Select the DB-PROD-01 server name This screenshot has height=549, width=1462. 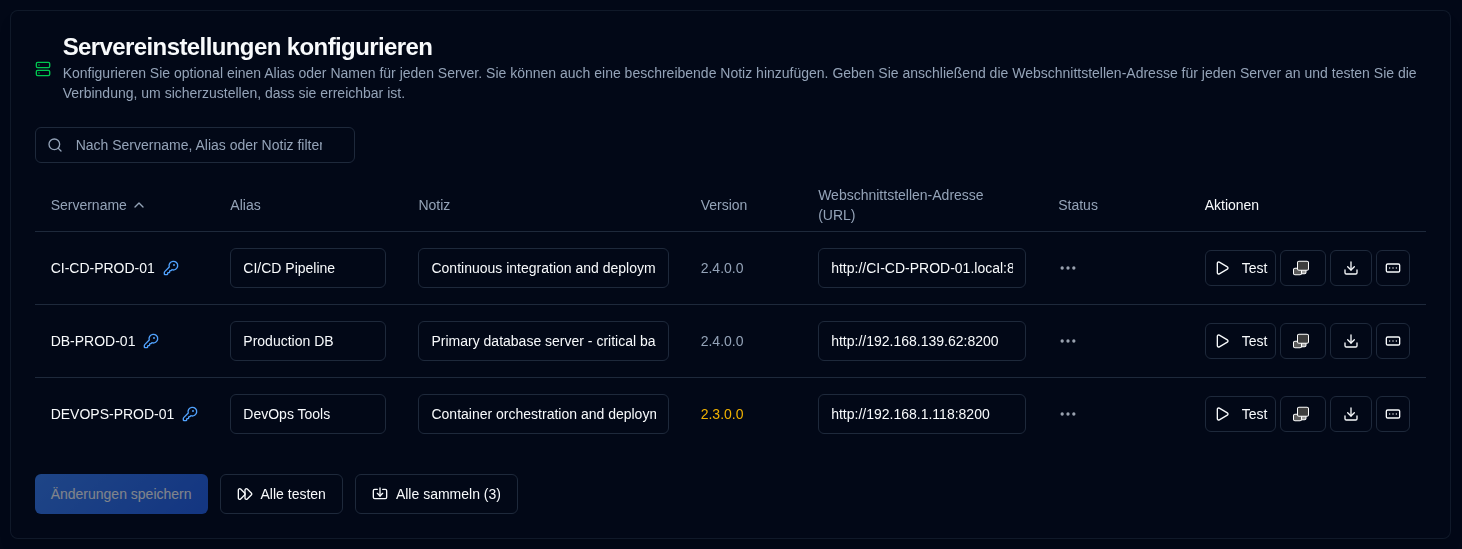(93, 341)
